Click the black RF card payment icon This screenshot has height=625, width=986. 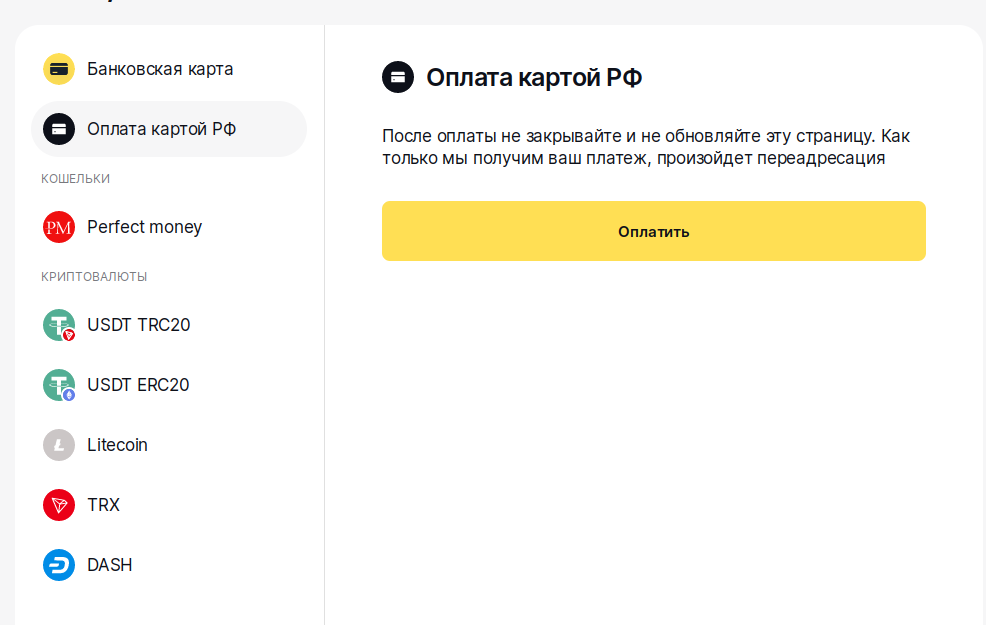point(59,129)
